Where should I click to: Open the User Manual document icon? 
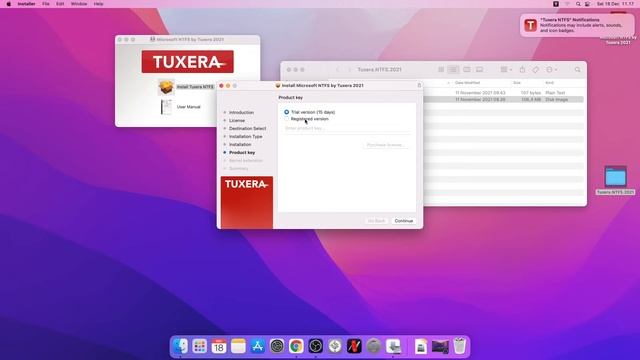(x=166, y=107)
